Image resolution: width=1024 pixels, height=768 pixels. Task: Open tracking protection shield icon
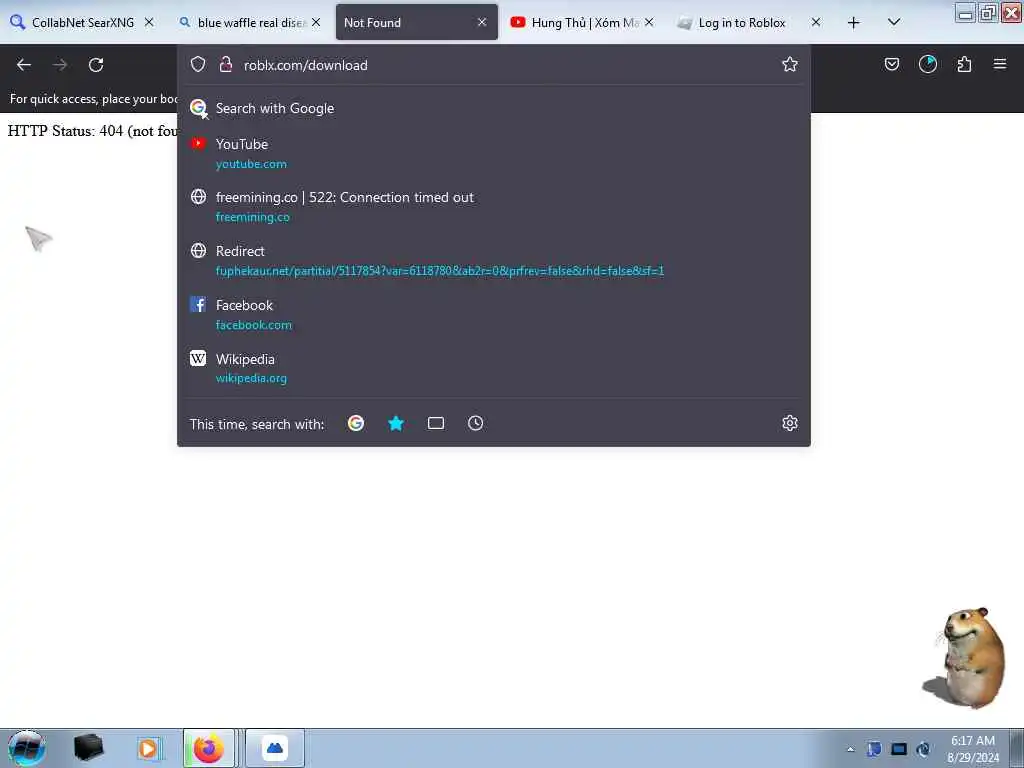coord(198,64)
